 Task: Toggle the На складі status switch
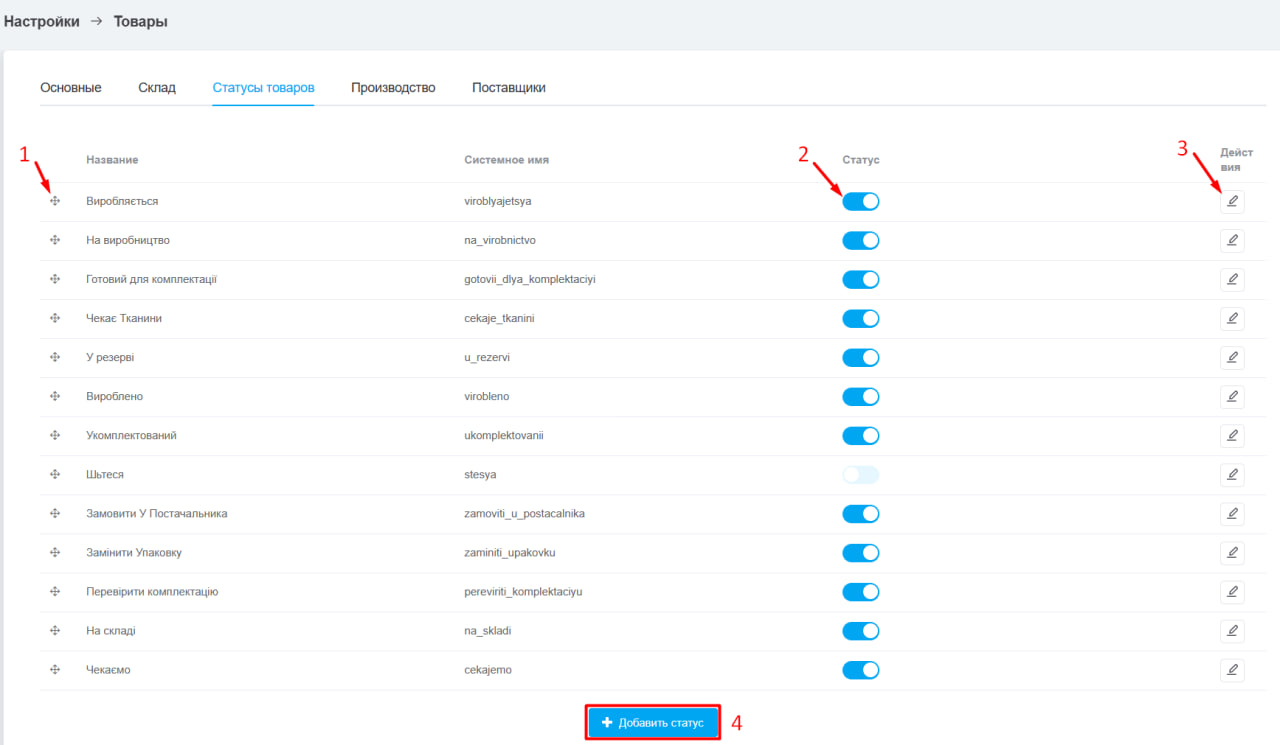[x=861, y=630]
